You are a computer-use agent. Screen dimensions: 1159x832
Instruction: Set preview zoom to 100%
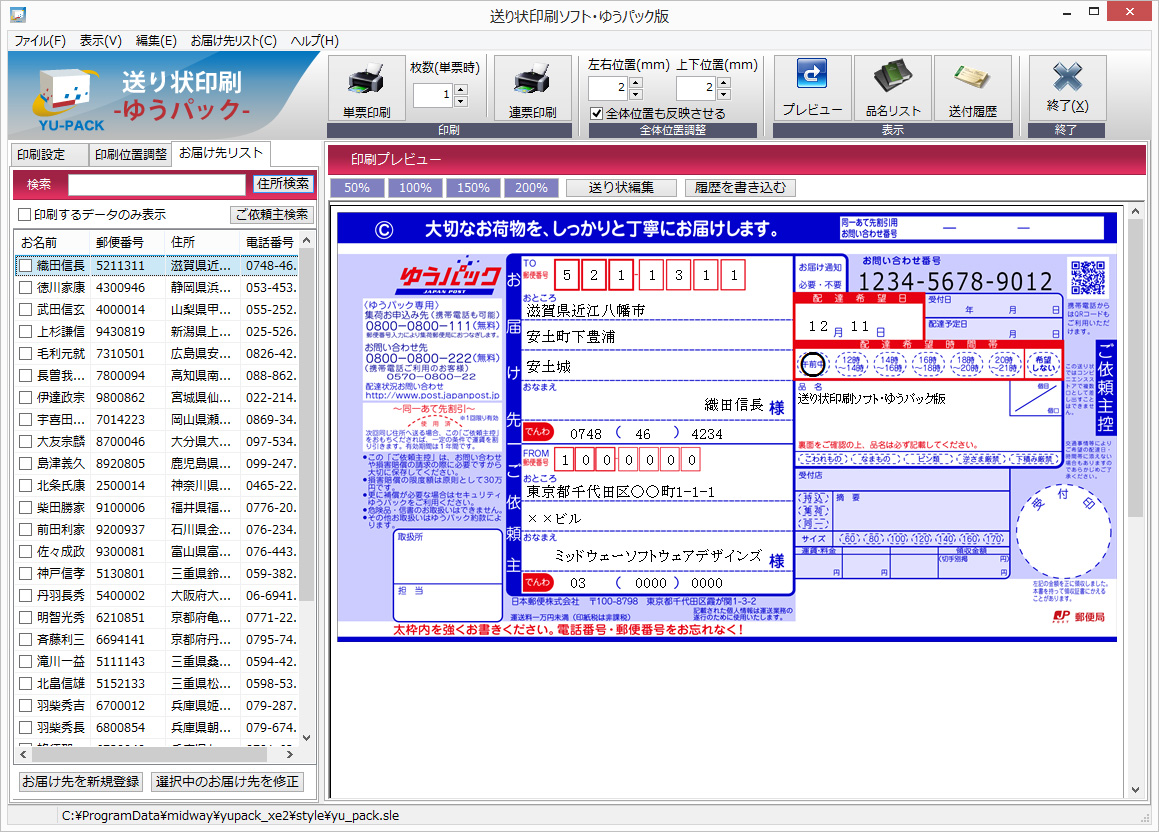click(x=415, y=188)
